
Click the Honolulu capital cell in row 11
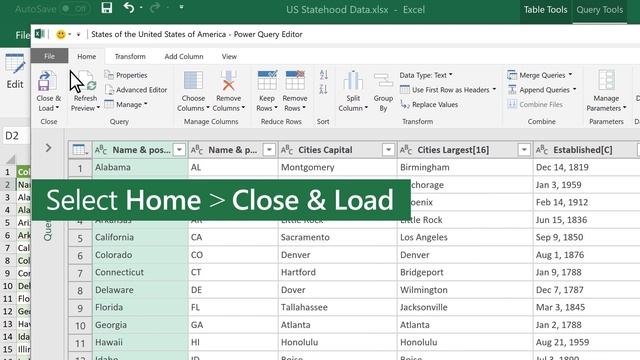(x=337, y=342)
